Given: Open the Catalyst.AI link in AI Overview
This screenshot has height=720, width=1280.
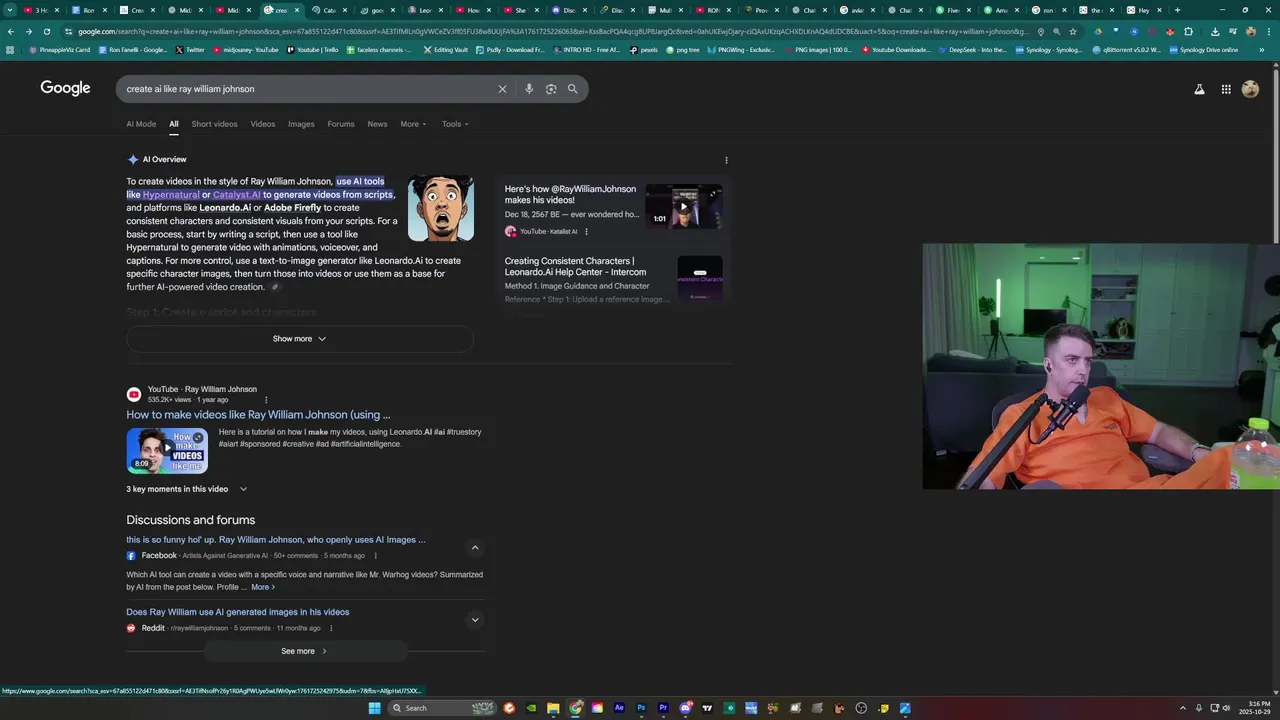Looking at the screenshot, I should click(x=236, y=195).
